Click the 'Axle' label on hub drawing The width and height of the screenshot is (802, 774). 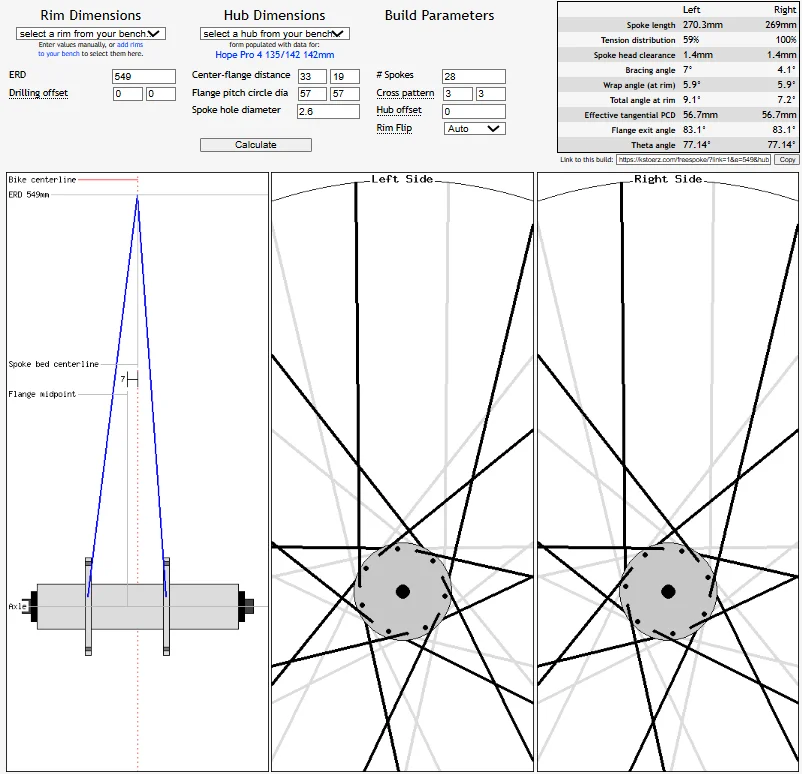pyautogui.click(x=17, y=606)
